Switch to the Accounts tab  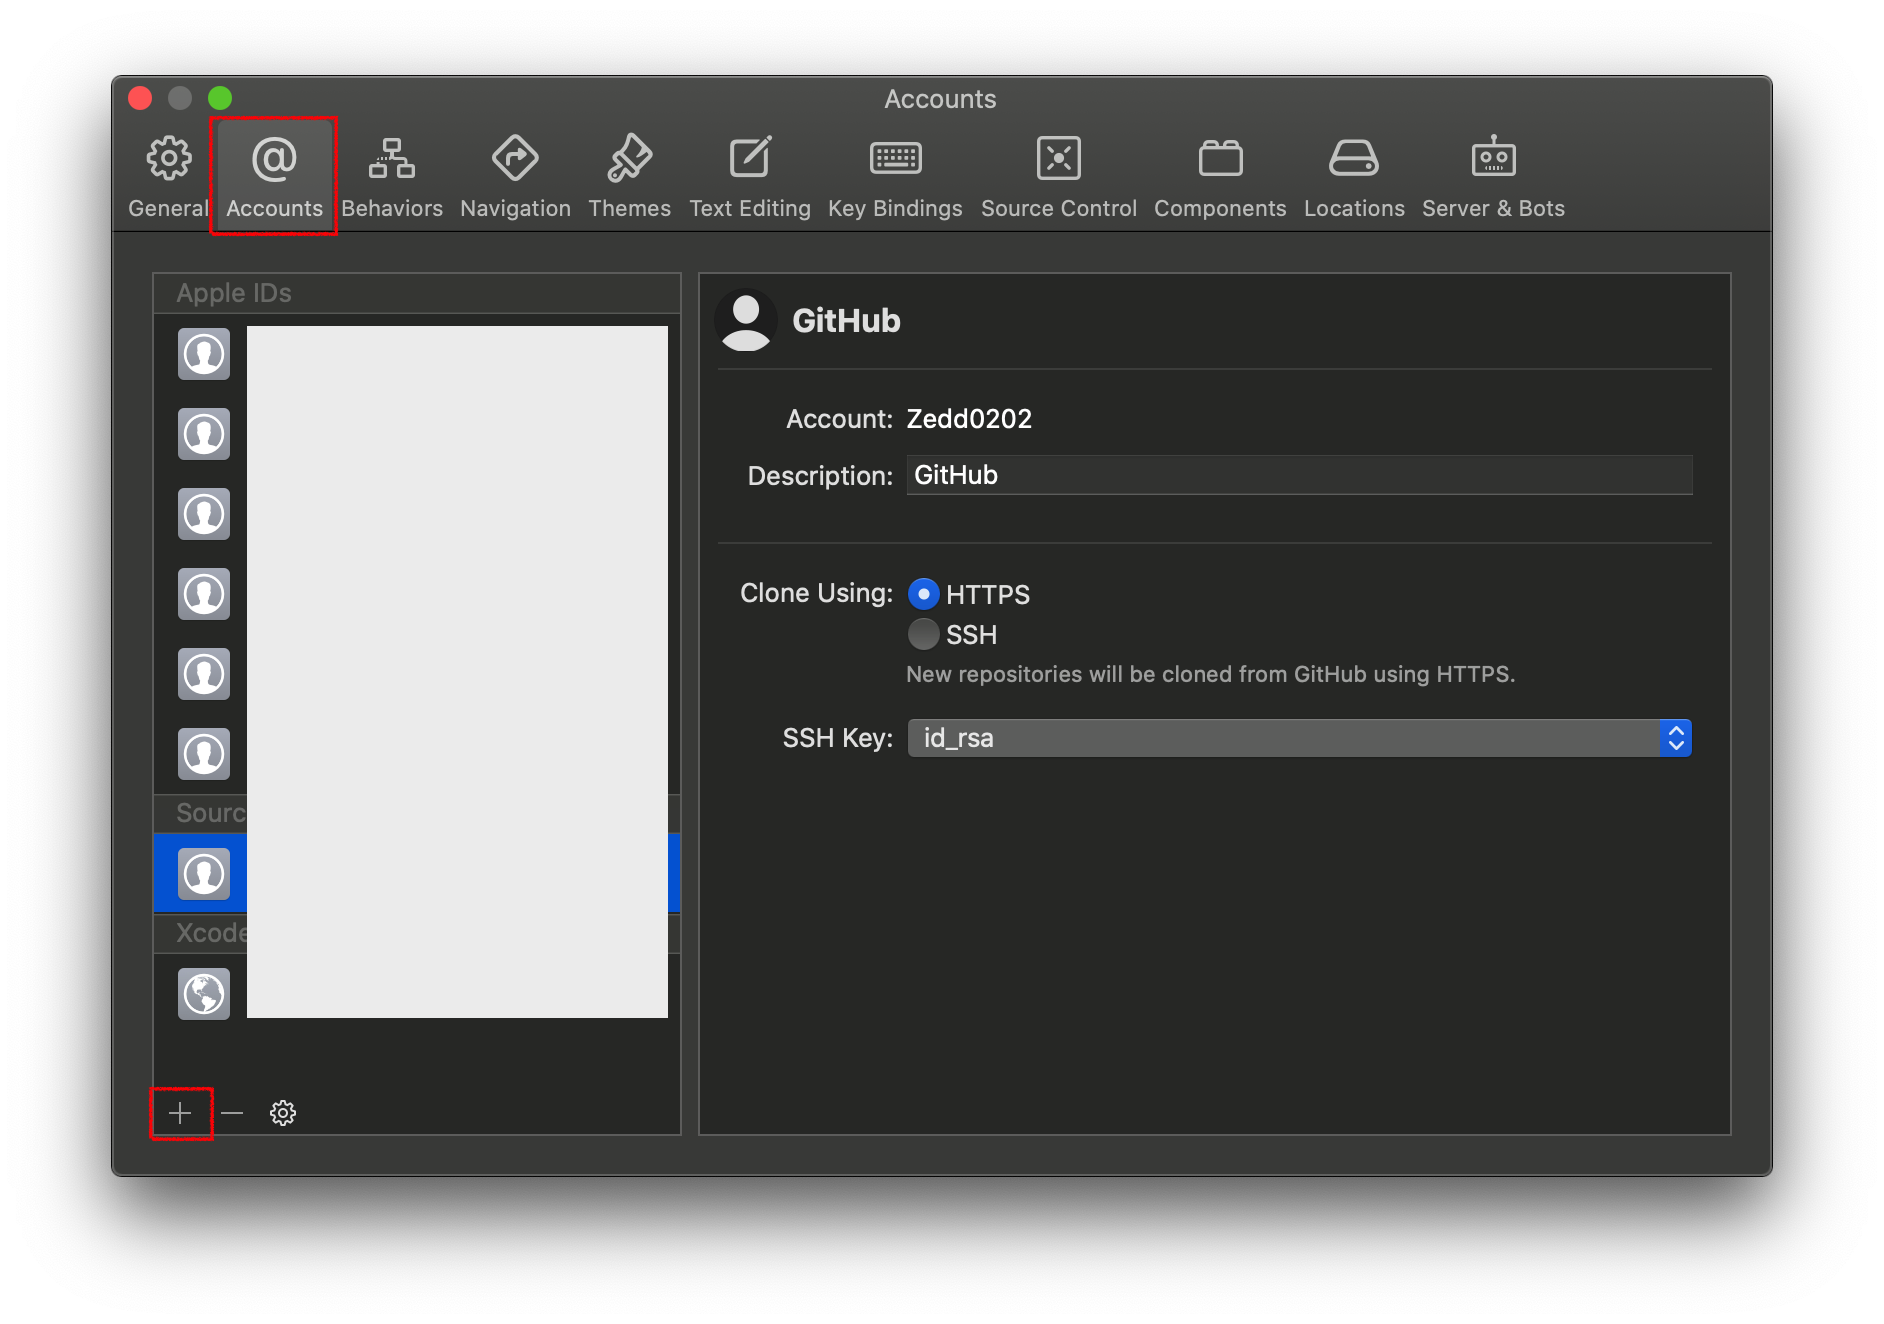[274, 177]
